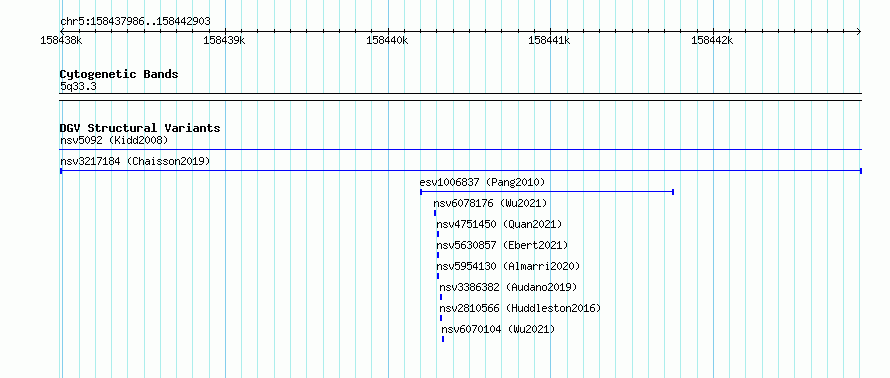Click the nsv6078176 (Wu2021) variant label

click(490, 203)
